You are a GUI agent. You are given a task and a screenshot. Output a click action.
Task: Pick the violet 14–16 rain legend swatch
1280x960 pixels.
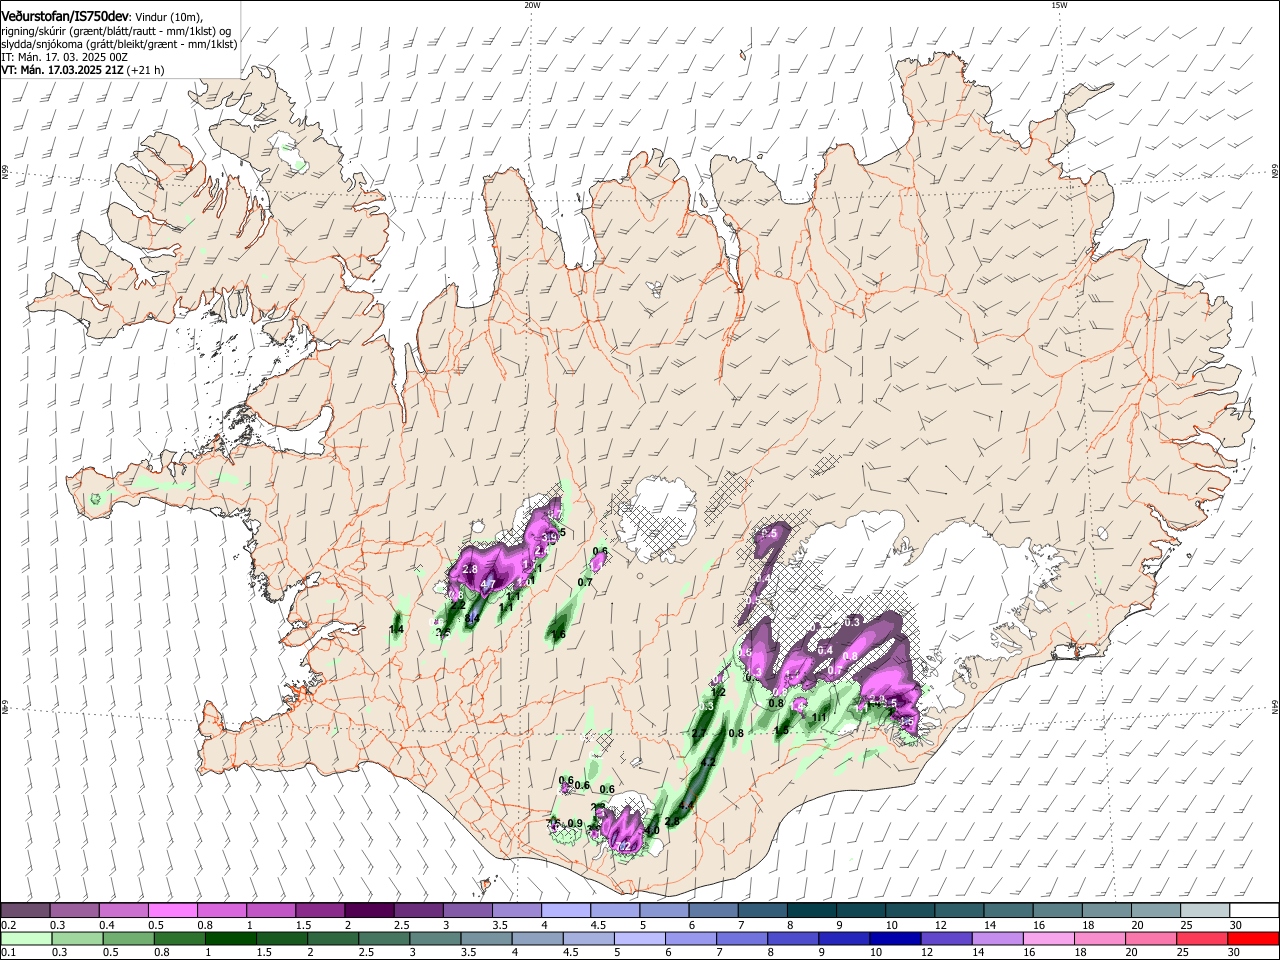coord(998,938)
